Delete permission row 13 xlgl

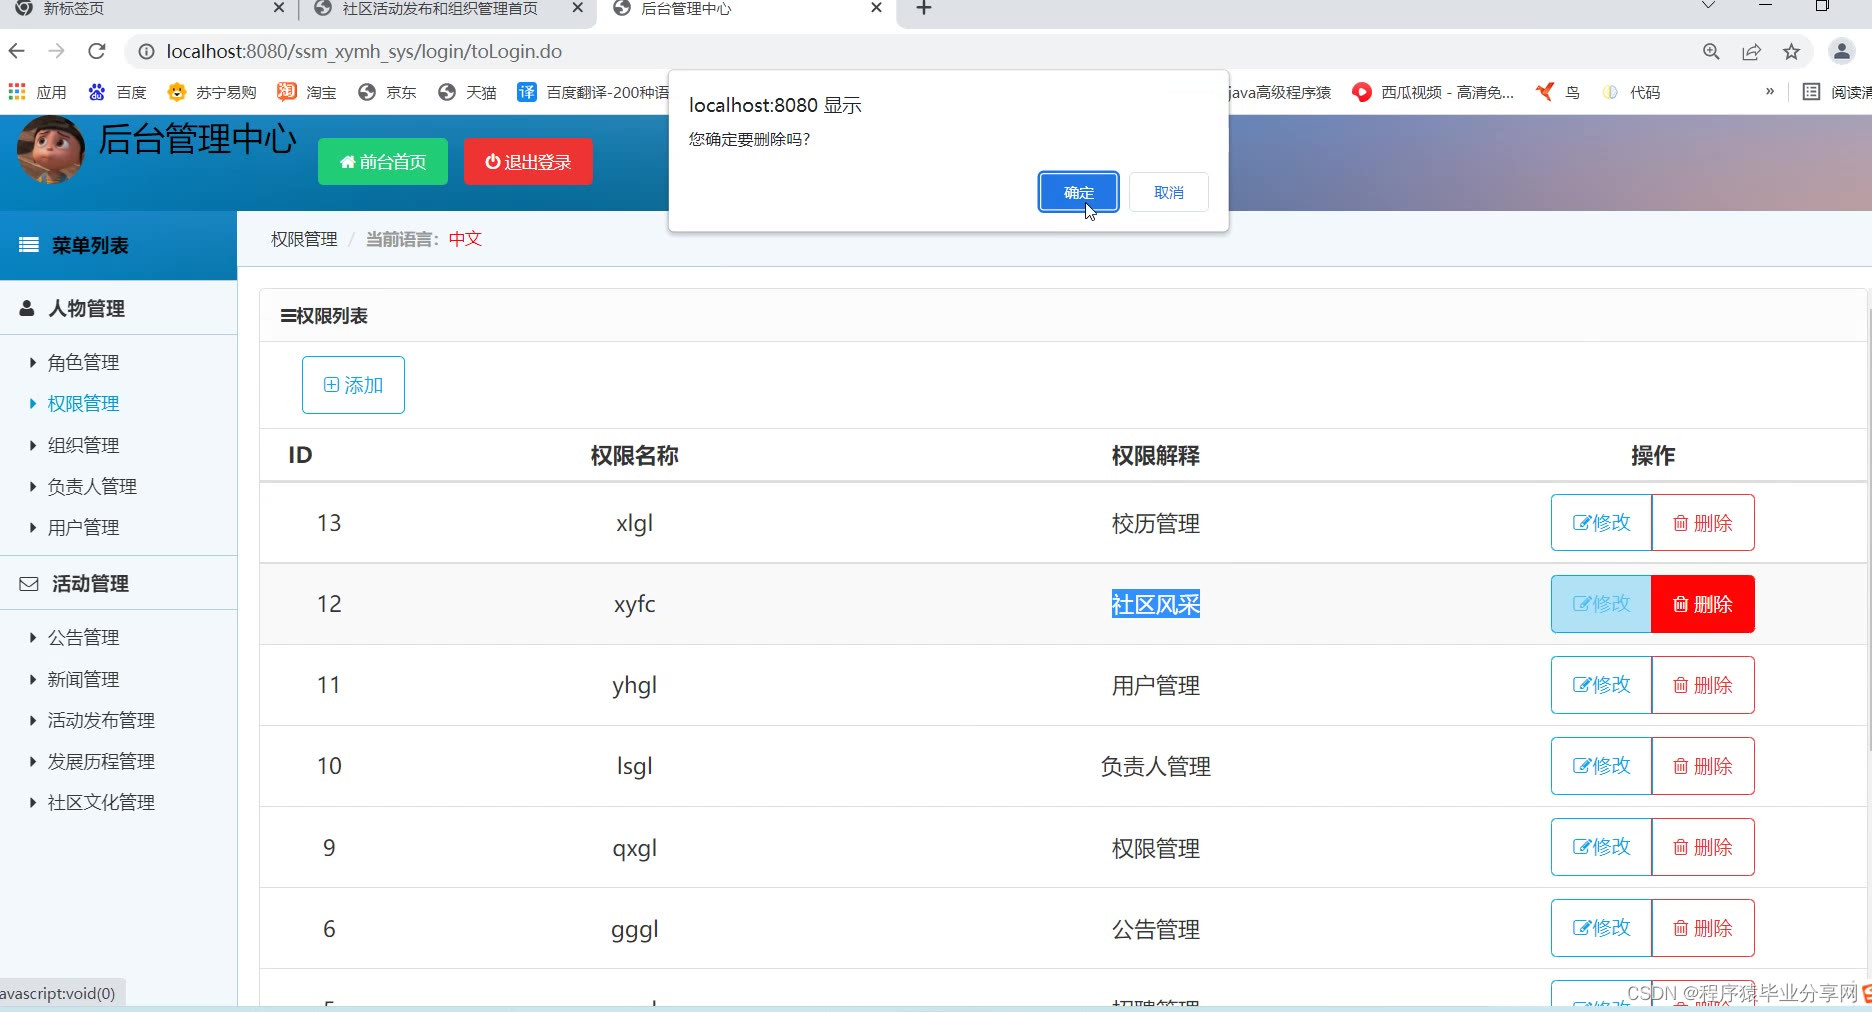tap(1703, 523)
